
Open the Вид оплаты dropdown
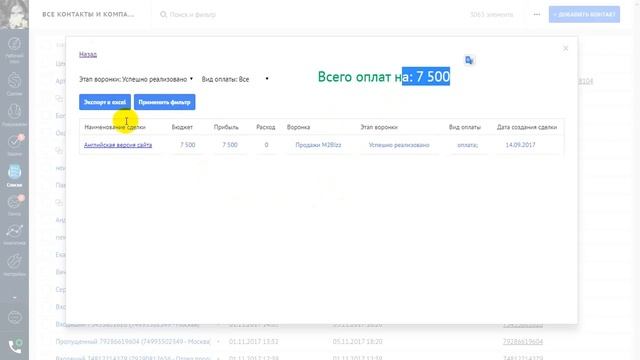point(235,79)
